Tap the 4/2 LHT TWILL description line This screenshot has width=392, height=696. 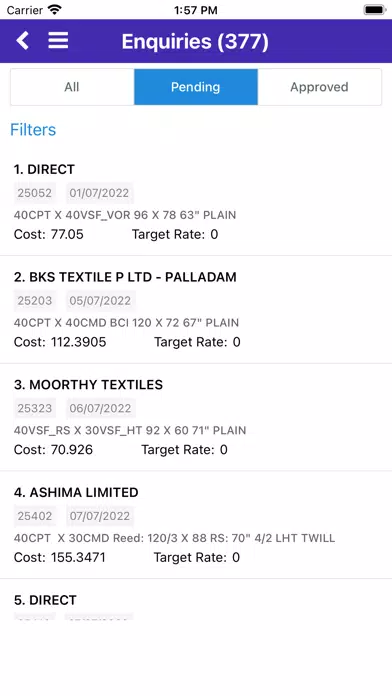click(x=174, y=538)
